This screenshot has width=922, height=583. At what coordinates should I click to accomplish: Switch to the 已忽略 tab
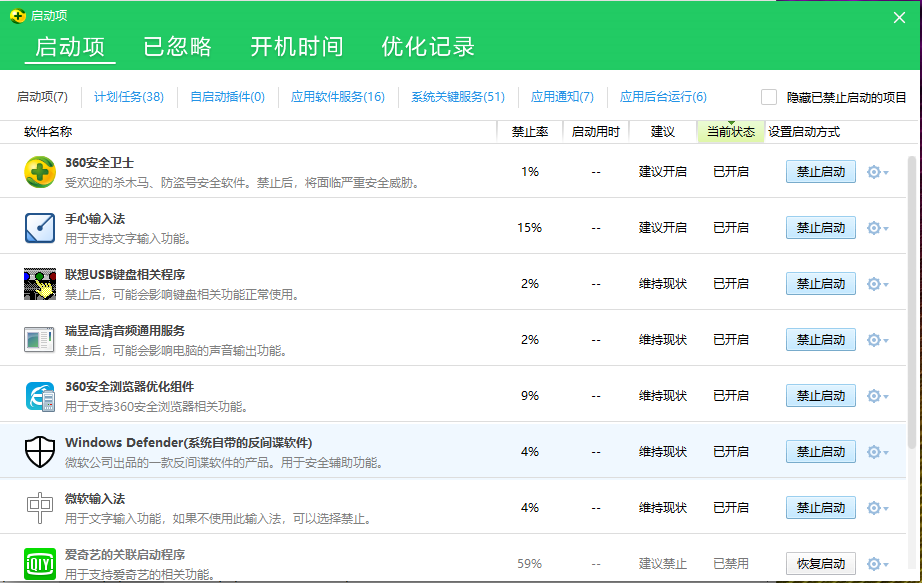tap(178, 46)
